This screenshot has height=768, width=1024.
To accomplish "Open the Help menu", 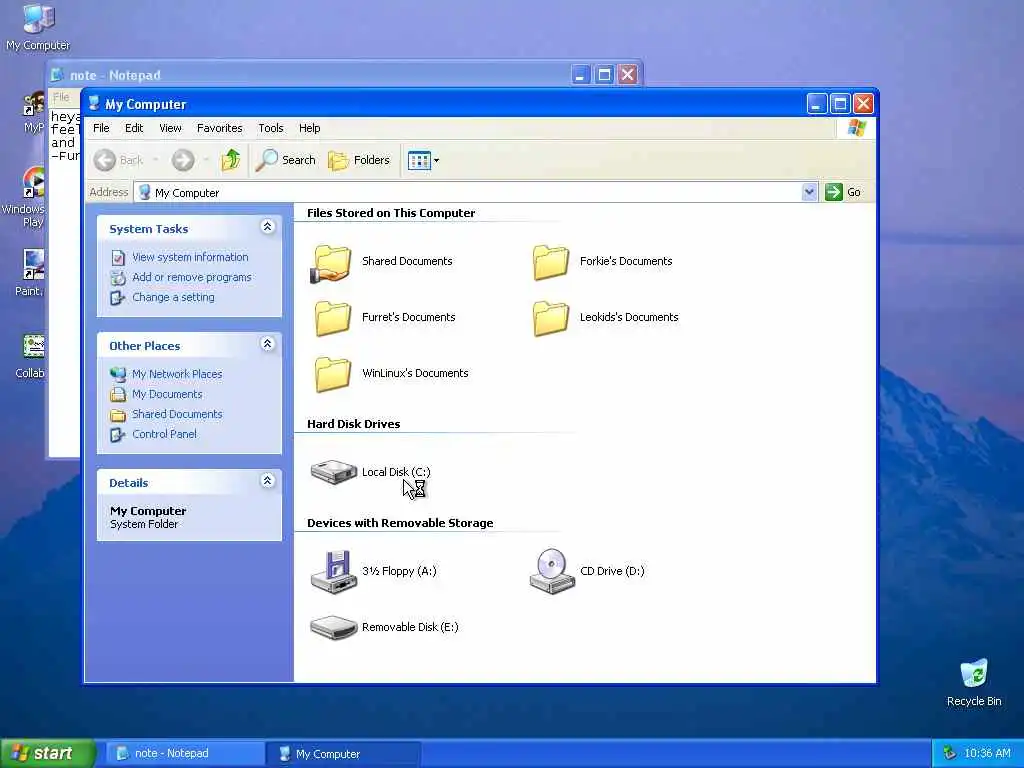I will coord(310,128).
